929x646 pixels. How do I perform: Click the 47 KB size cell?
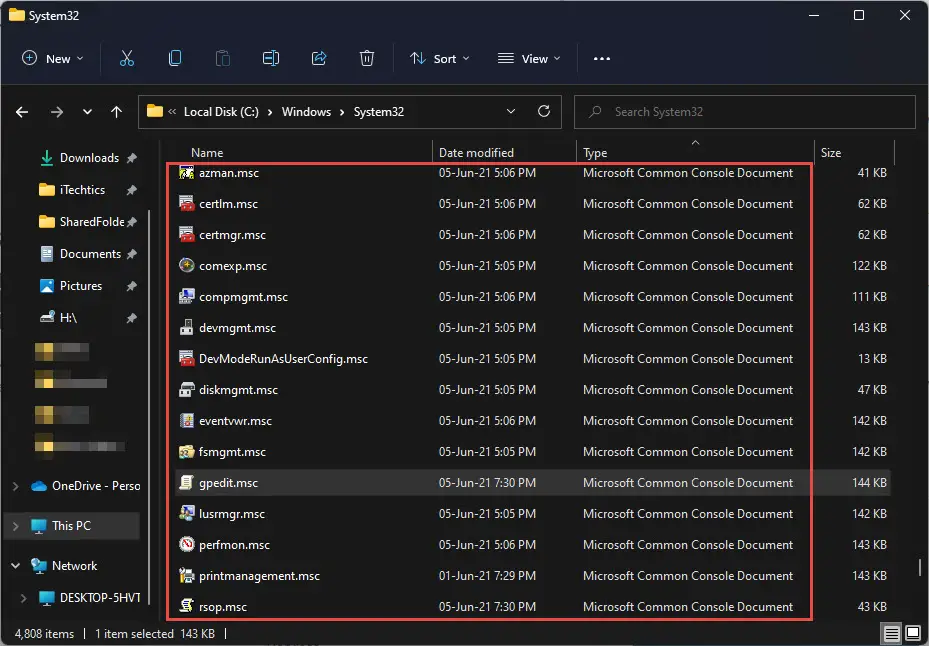(x=872, y=389)
